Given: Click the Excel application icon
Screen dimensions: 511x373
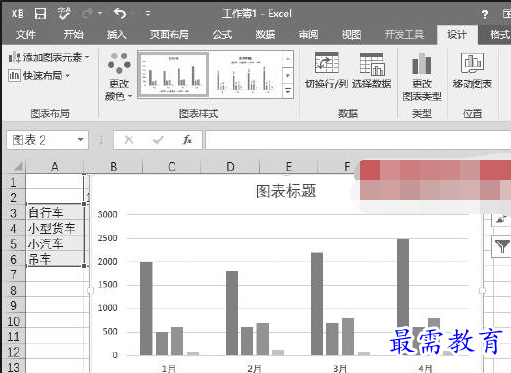Looking at the screenshot, I should point(17,14).
